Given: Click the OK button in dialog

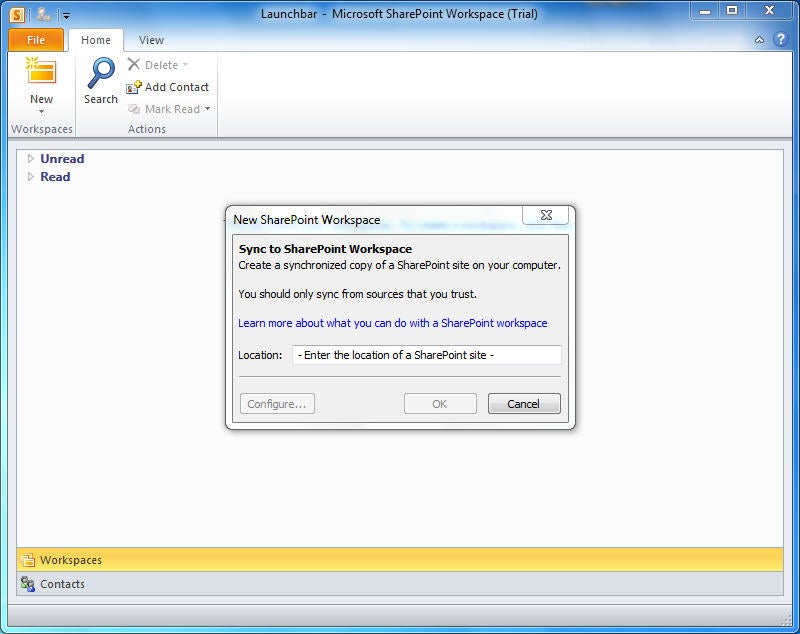Looking at the screenshot, I should (440, 403).
